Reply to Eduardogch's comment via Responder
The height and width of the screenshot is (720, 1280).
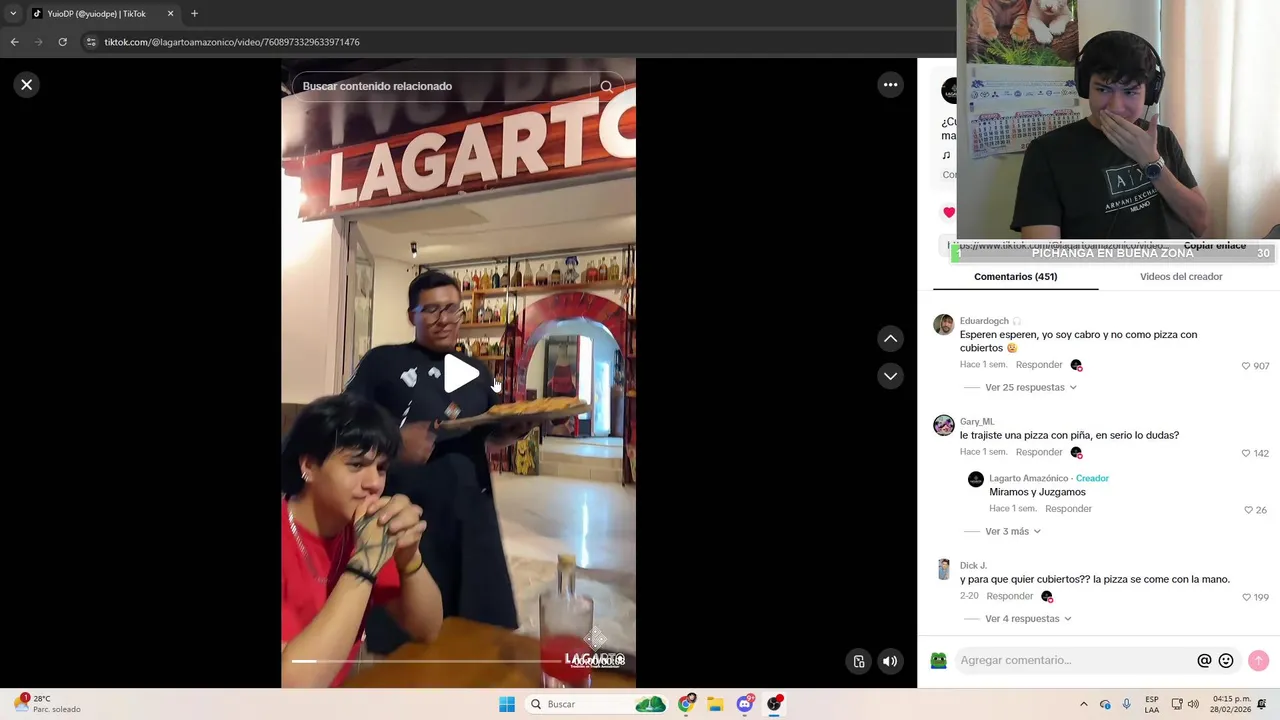1039,365
